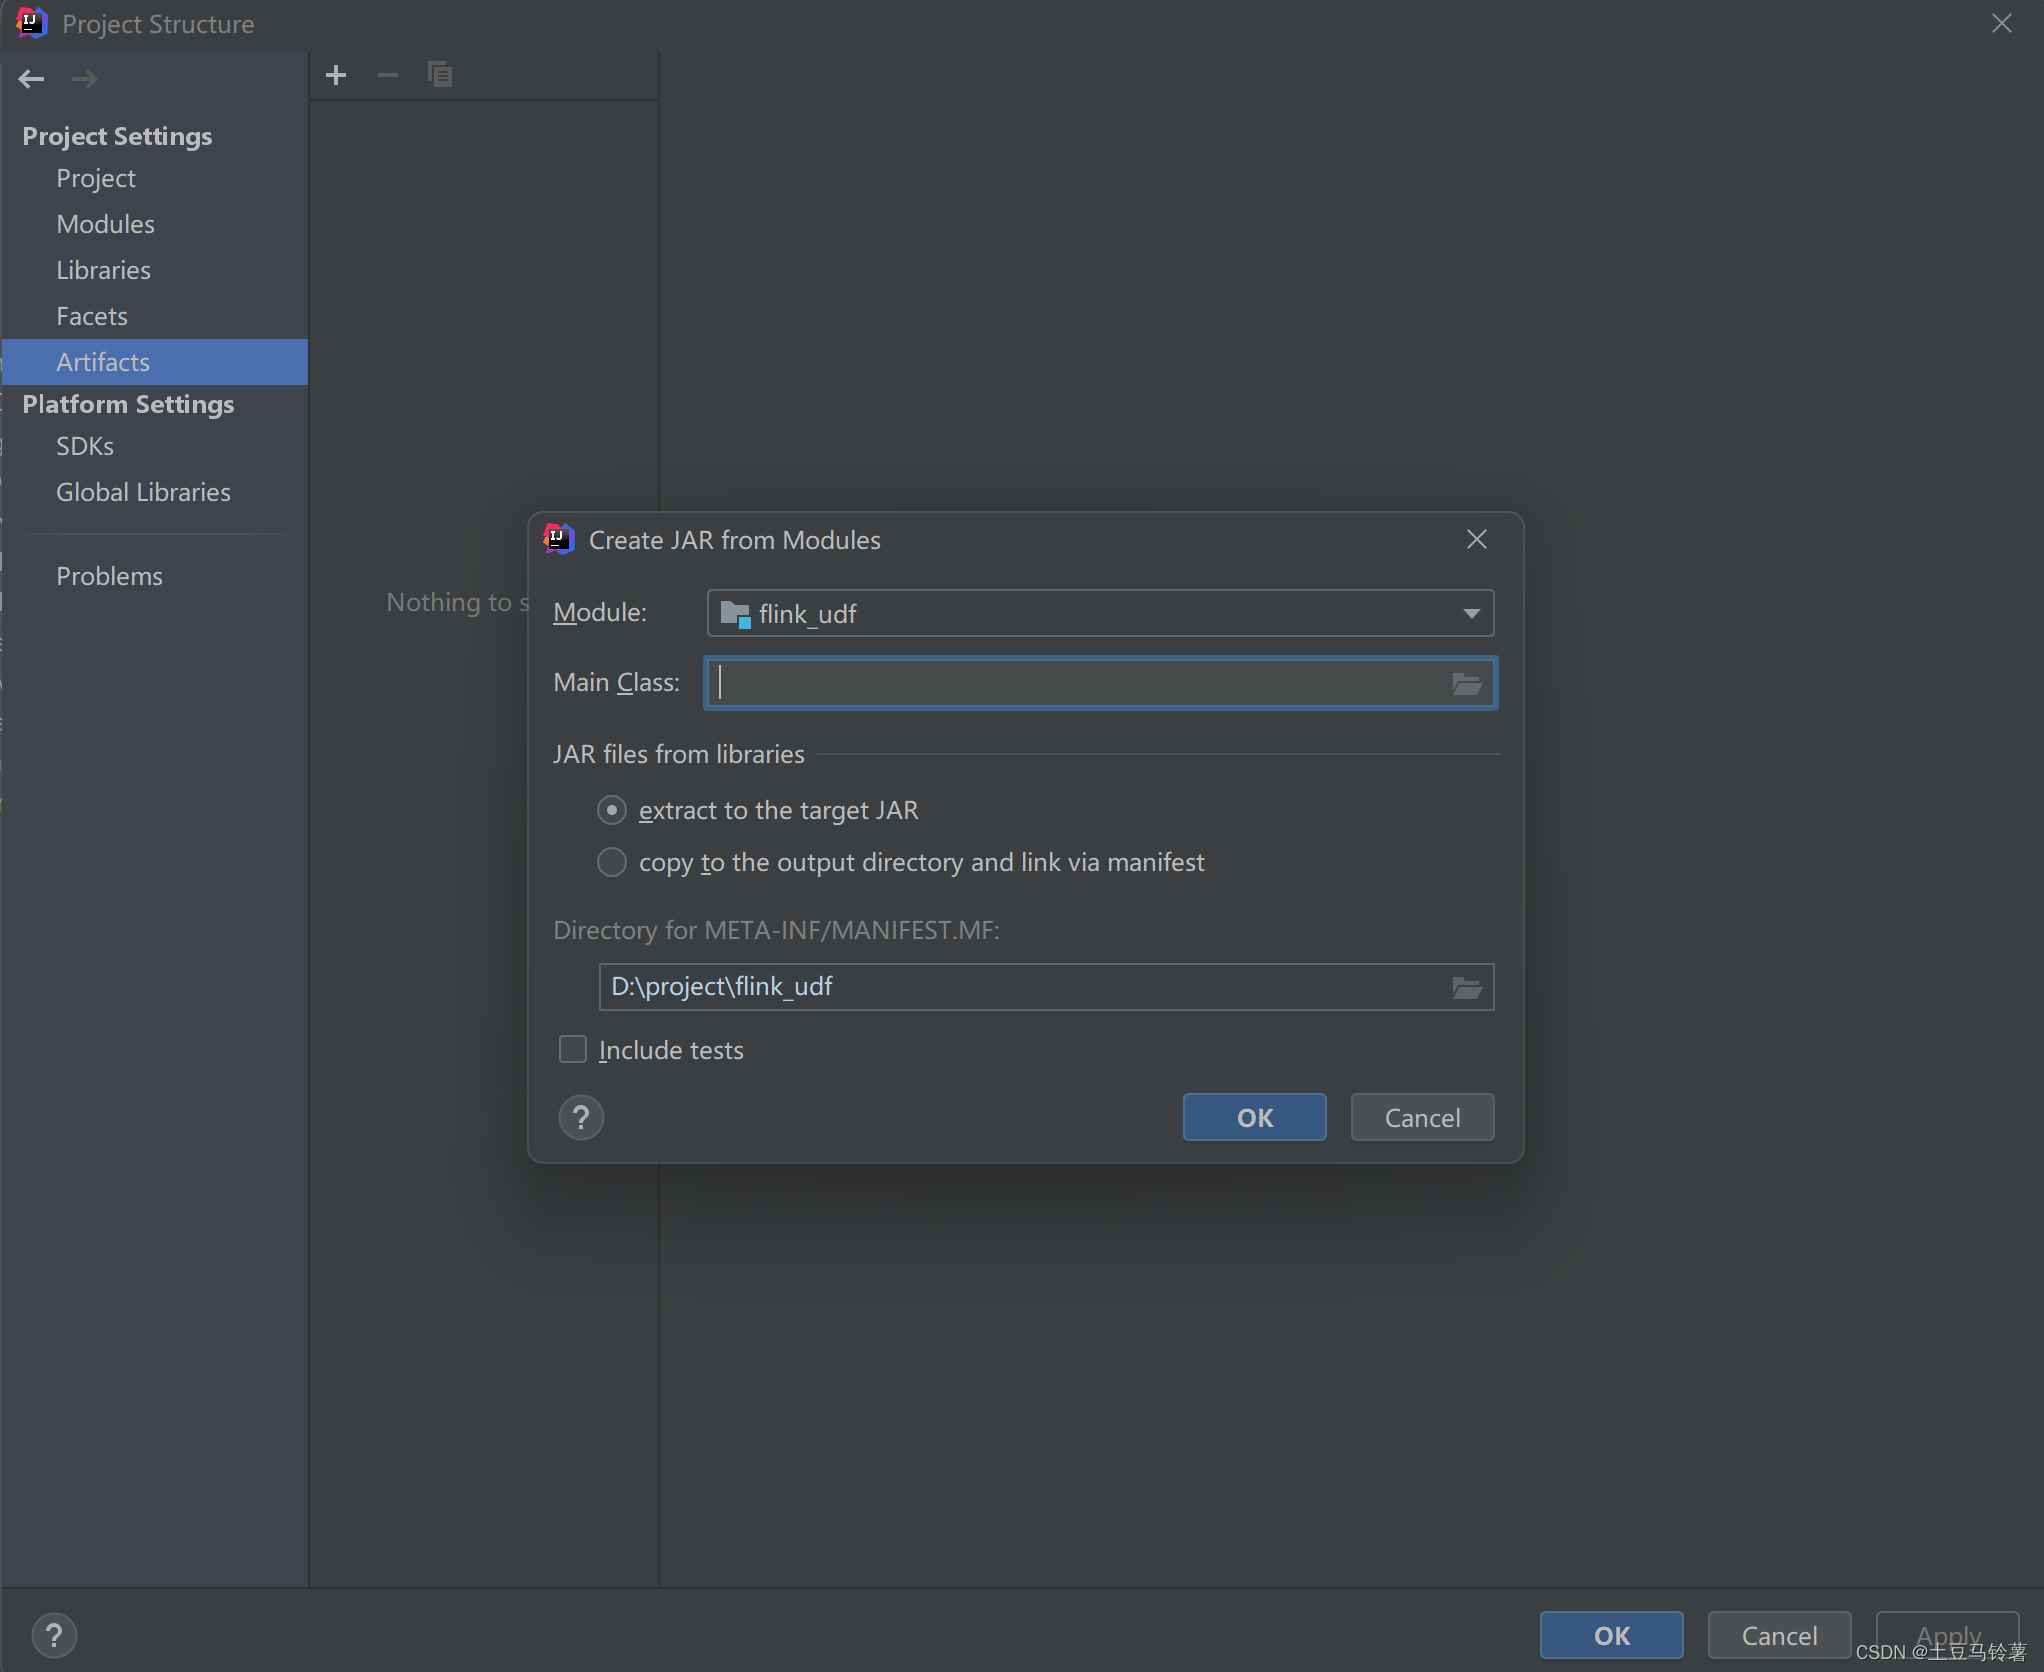Open SDKs under Platform Settings
2044x1672 pixels.
coord(85,446)
